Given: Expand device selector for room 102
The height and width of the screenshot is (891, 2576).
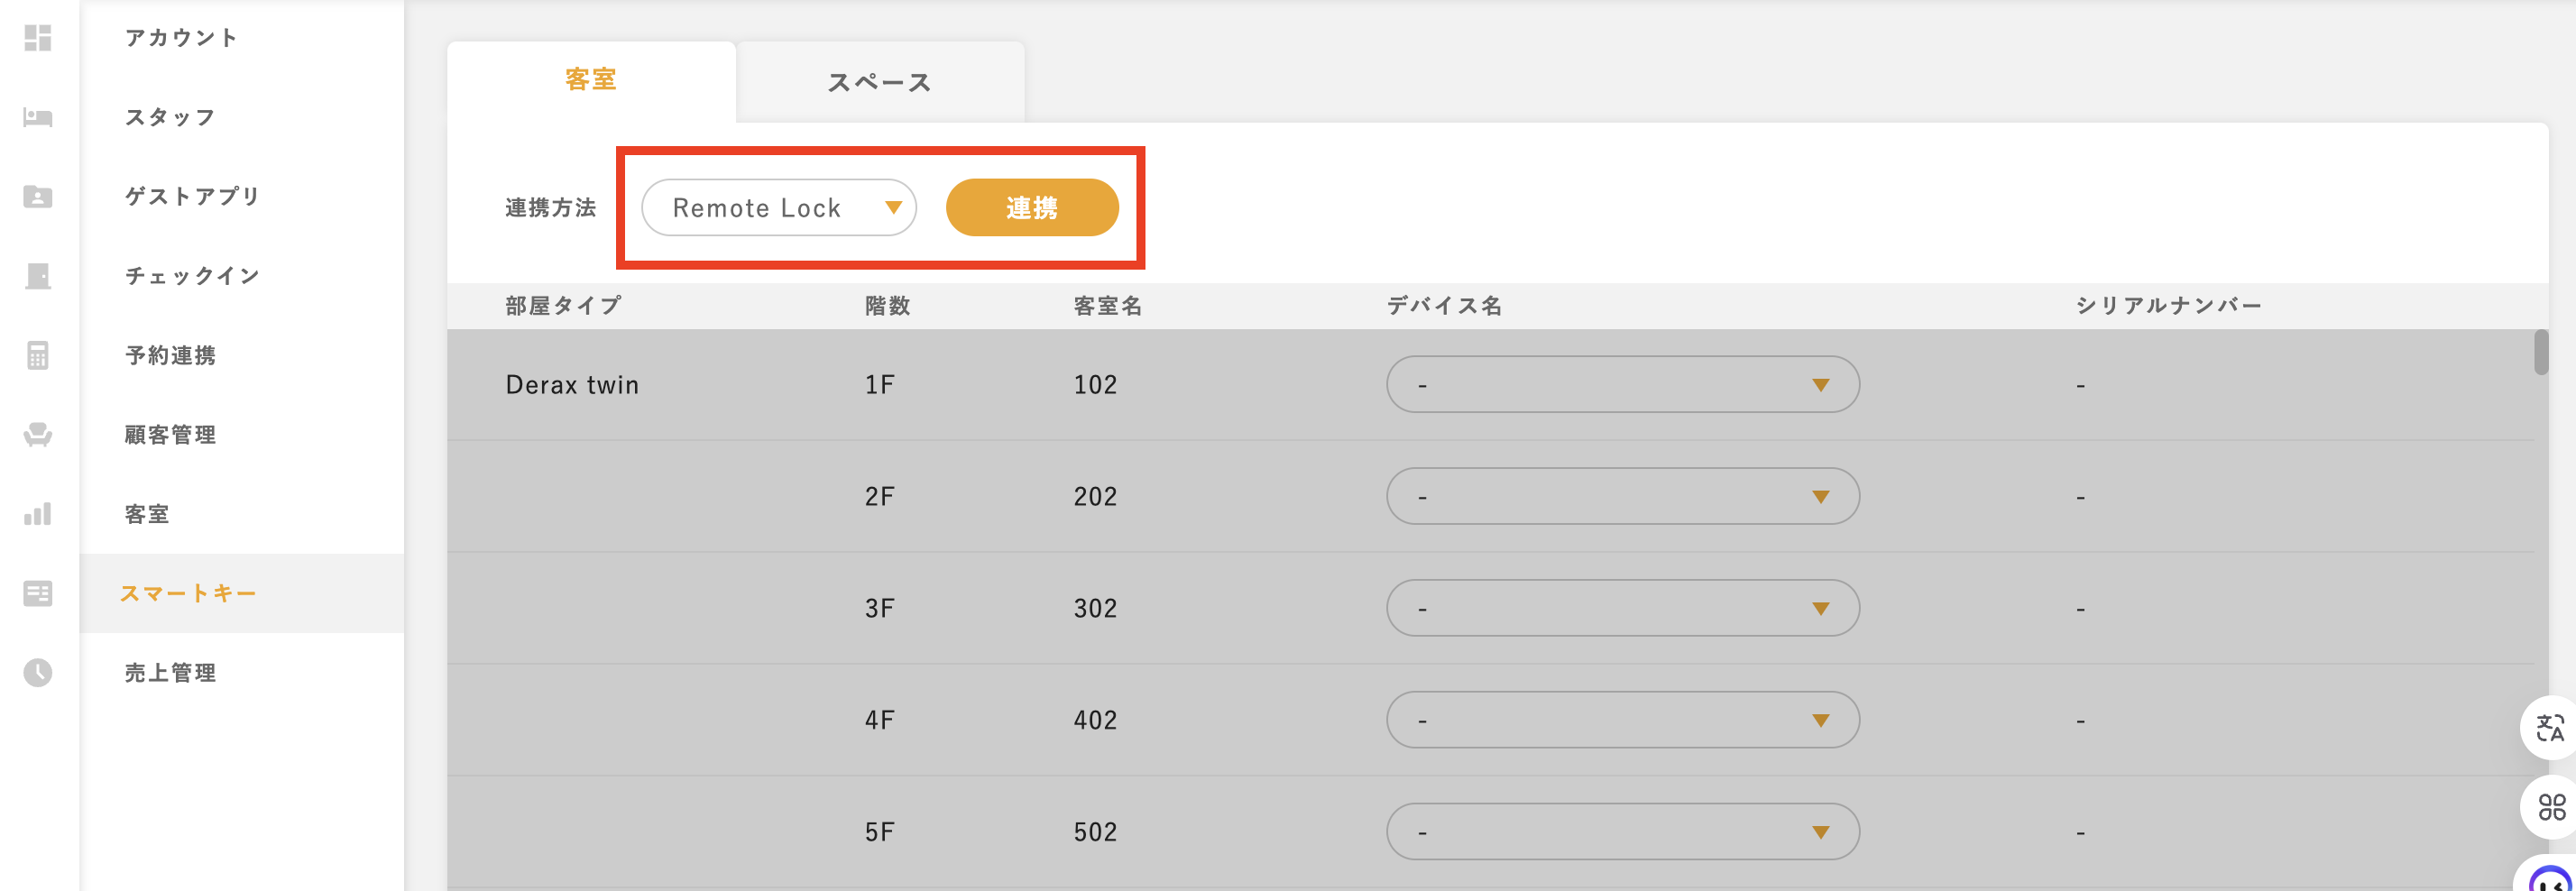Looking at the screenshot, I should (1622, 384).
